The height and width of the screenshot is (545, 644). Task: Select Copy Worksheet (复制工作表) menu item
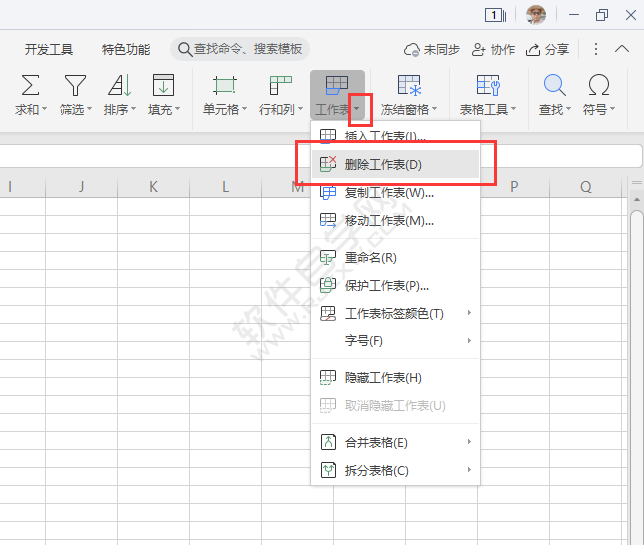click(x=396, y=192)
